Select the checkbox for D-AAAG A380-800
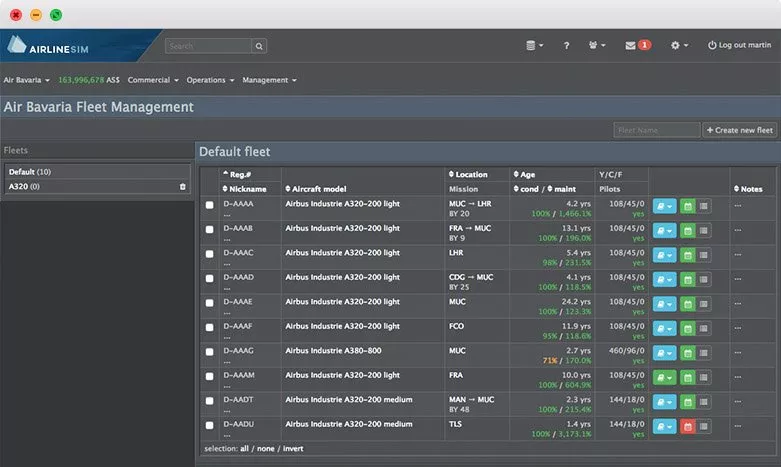Screen dimensions: 781x467 210,353
